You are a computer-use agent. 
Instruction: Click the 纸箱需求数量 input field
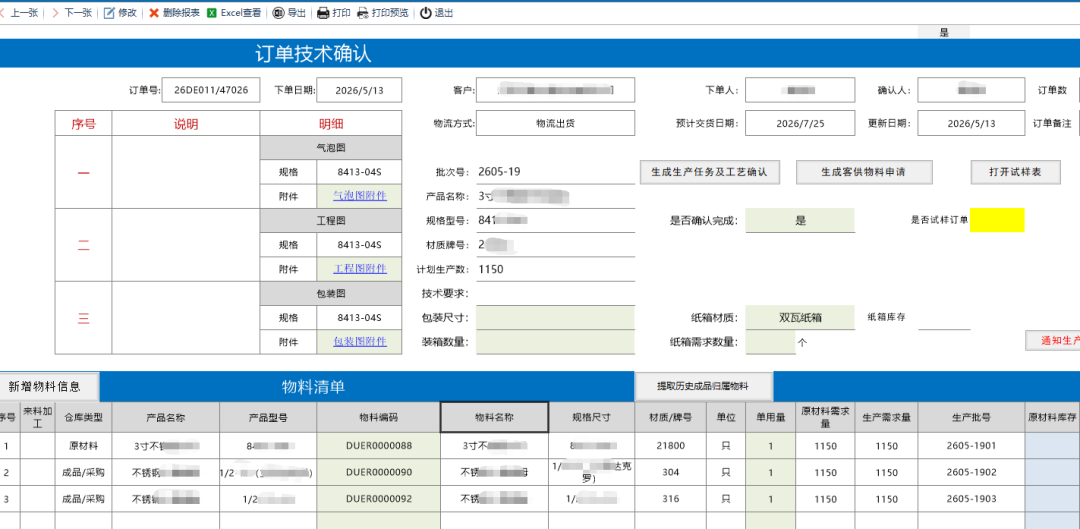click(x=771, y=342)
